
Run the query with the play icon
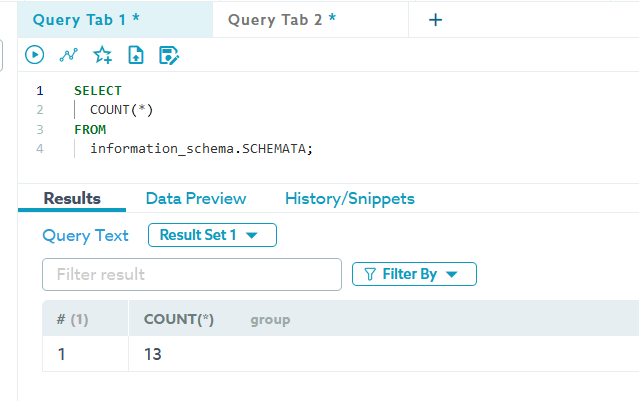pyautogui.click(x=35, y=55)
